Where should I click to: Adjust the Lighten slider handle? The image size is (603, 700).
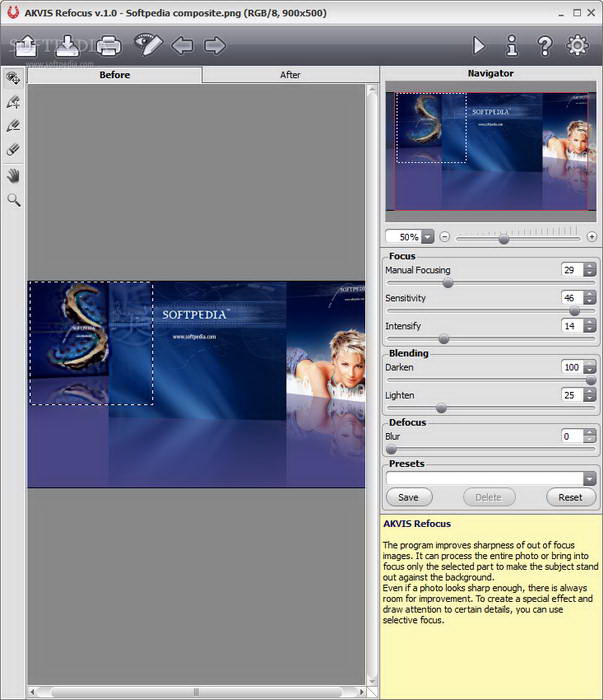click(441, 408)
